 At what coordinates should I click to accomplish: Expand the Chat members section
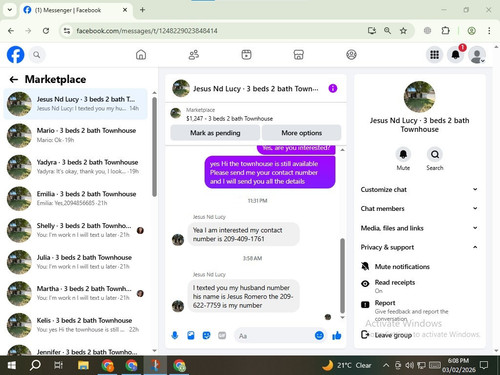pyautogui.click(x=419, y=208)
